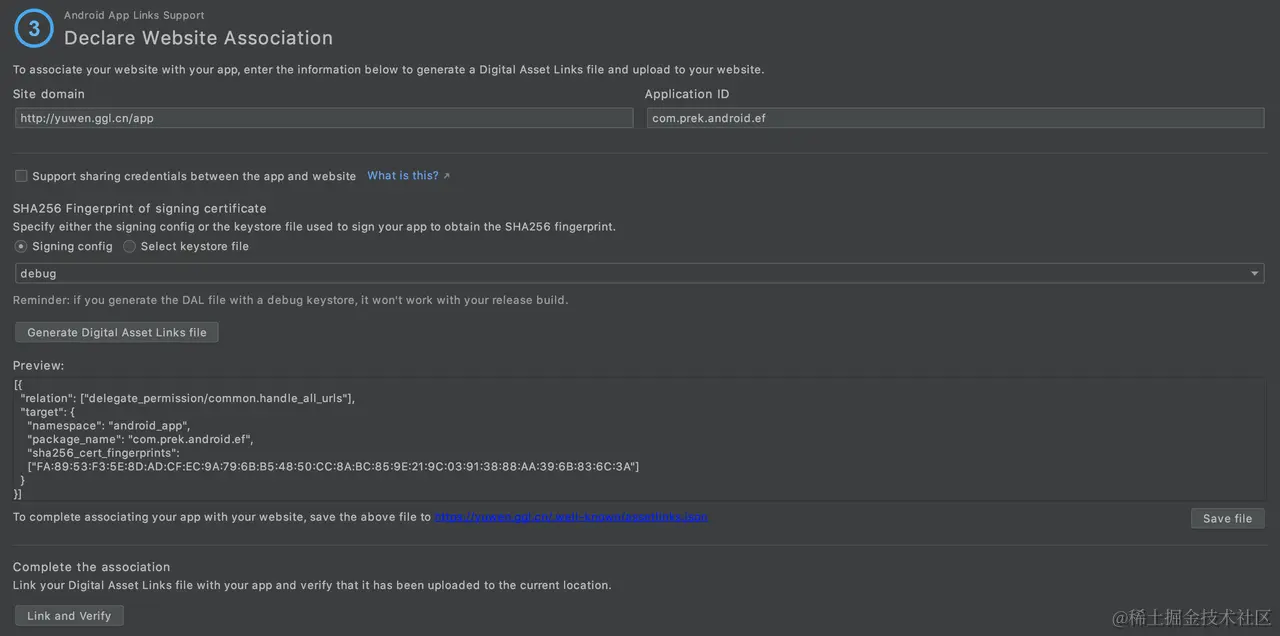
Task: Choose the Select keystore file option
Action: 129,246
